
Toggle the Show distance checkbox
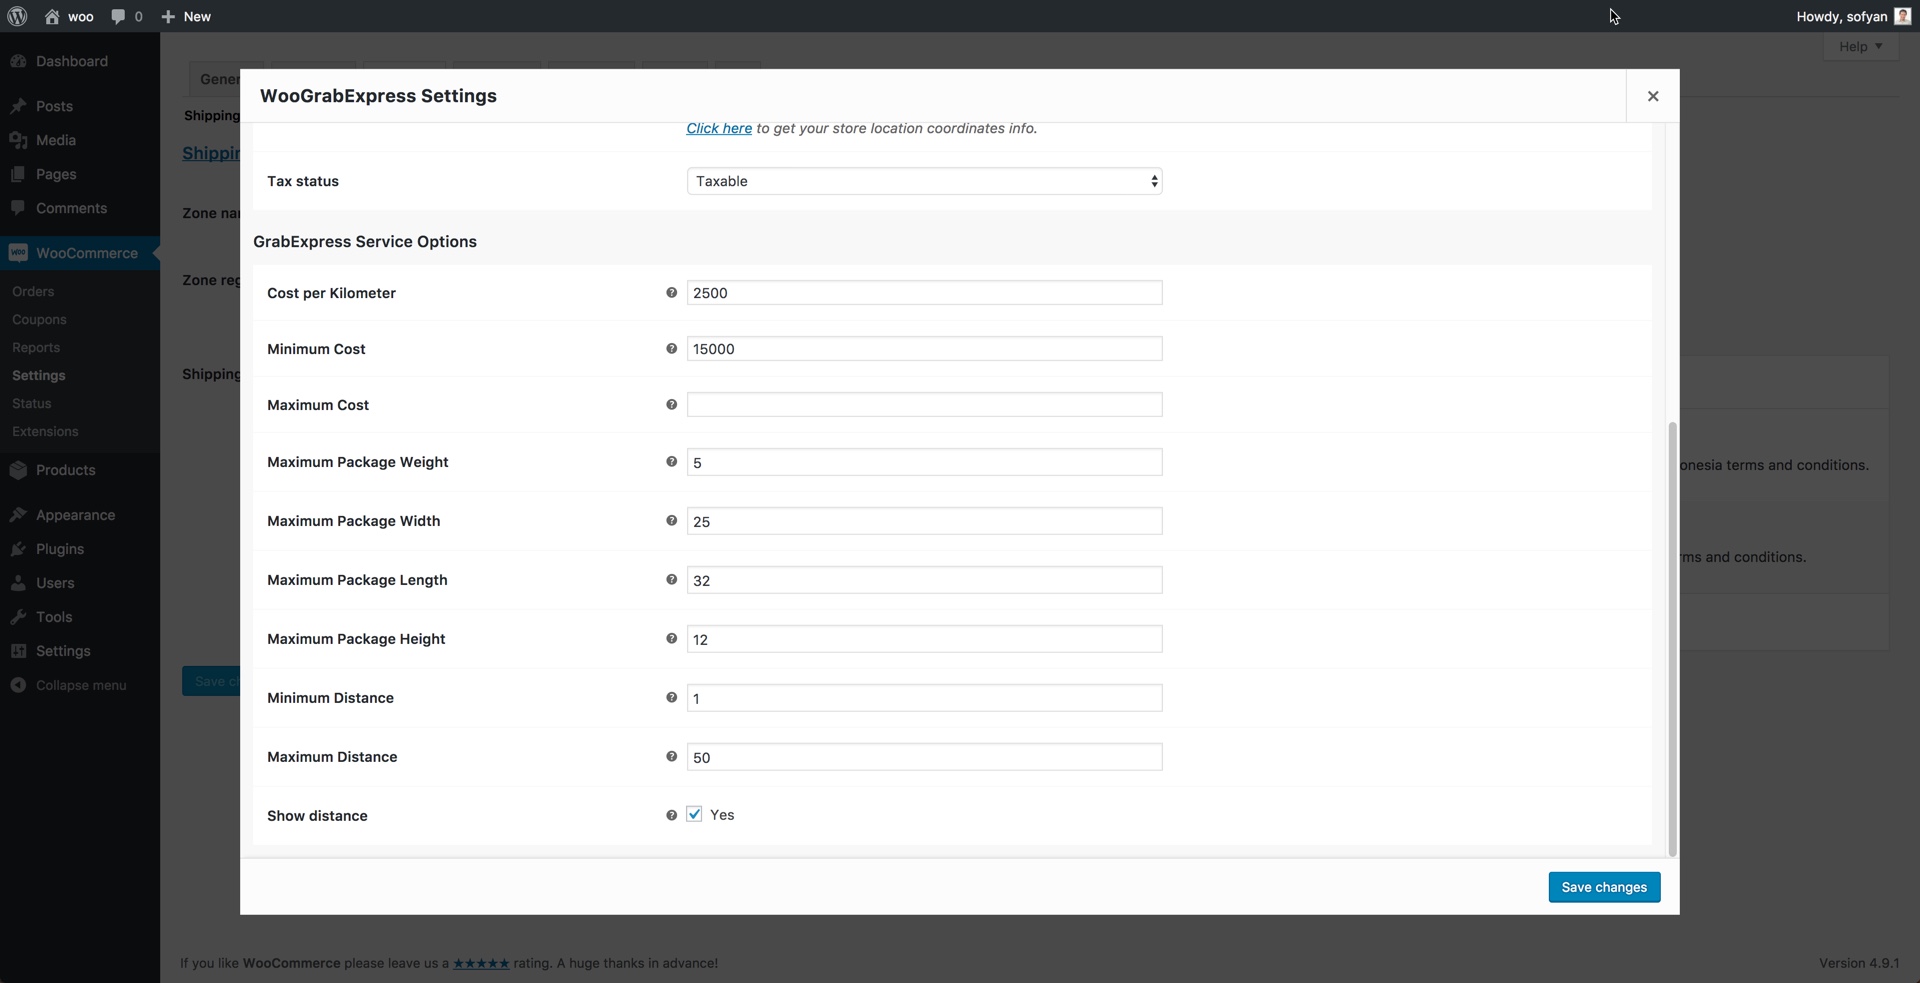tap(695, 815)
